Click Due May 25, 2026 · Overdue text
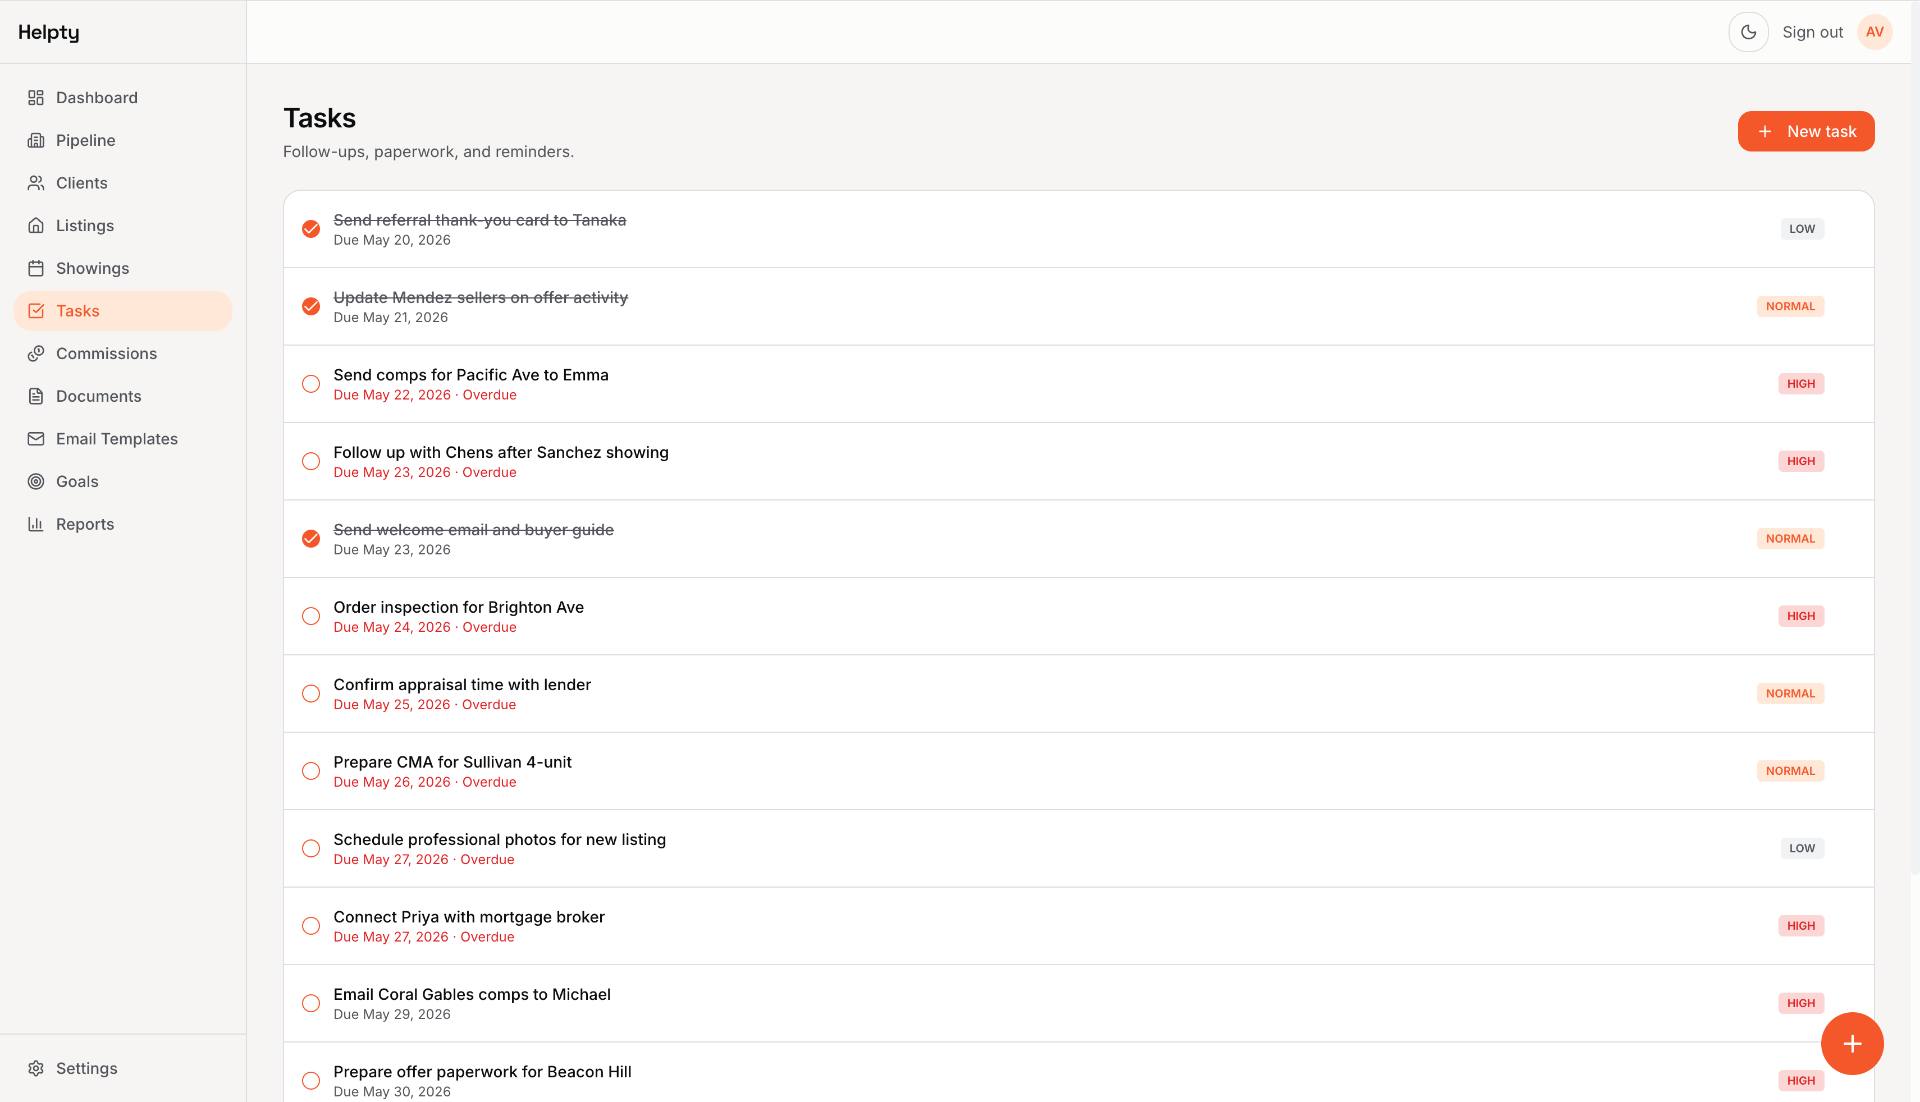Image resolution: width=1920 pixels, height=1102 pixels. pos(425,705)
